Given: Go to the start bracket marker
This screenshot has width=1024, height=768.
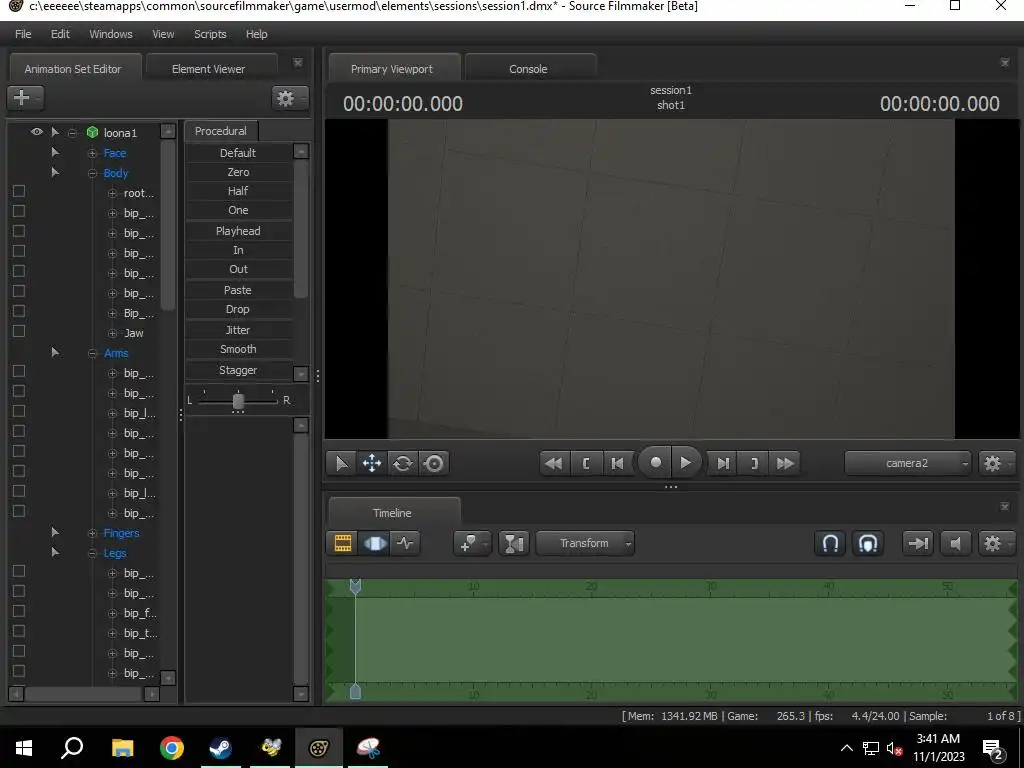Looking at the screenshot, I should [586, 464].
